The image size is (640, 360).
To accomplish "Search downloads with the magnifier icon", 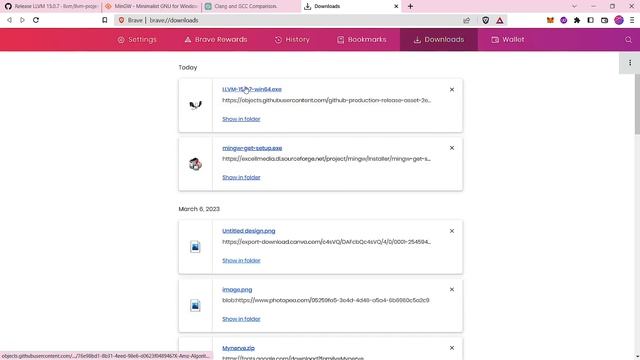I will tap(628, 40).
